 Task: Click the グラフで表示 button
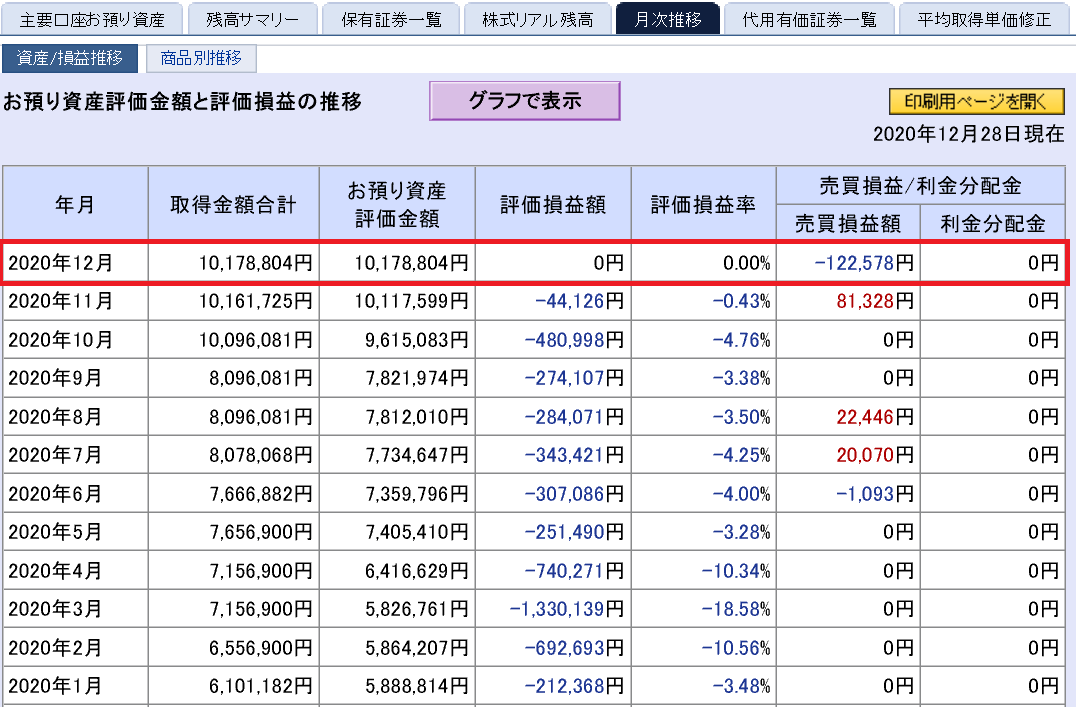point(524,100)
